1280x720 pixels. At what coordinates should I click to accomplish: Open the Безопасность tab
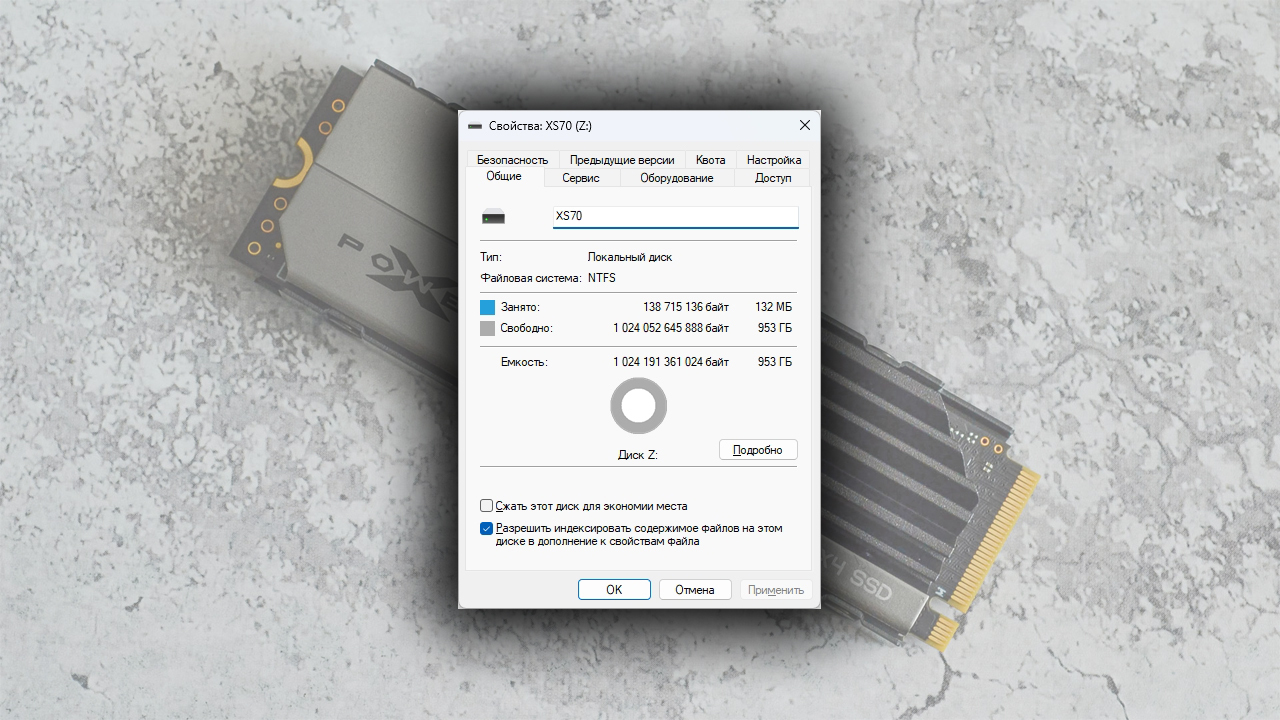(x=512, y=159)
